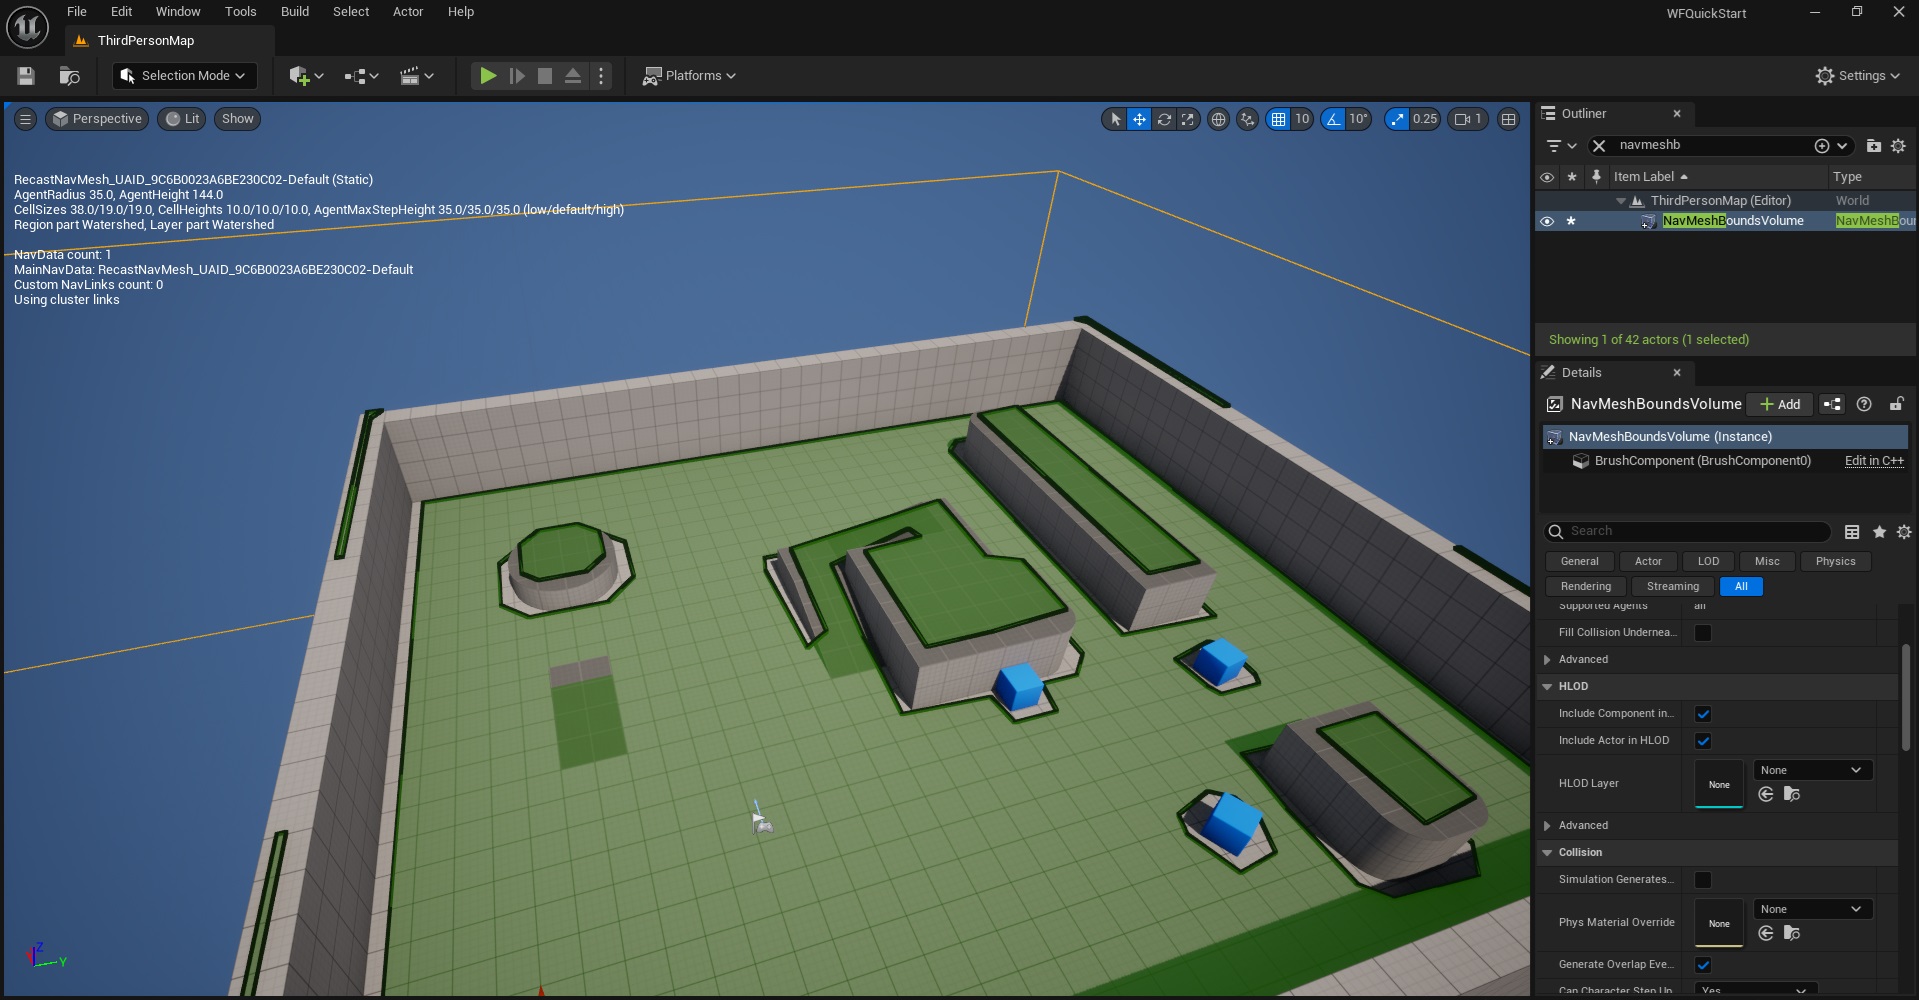Open Settings dropdown

[1857, 76]
